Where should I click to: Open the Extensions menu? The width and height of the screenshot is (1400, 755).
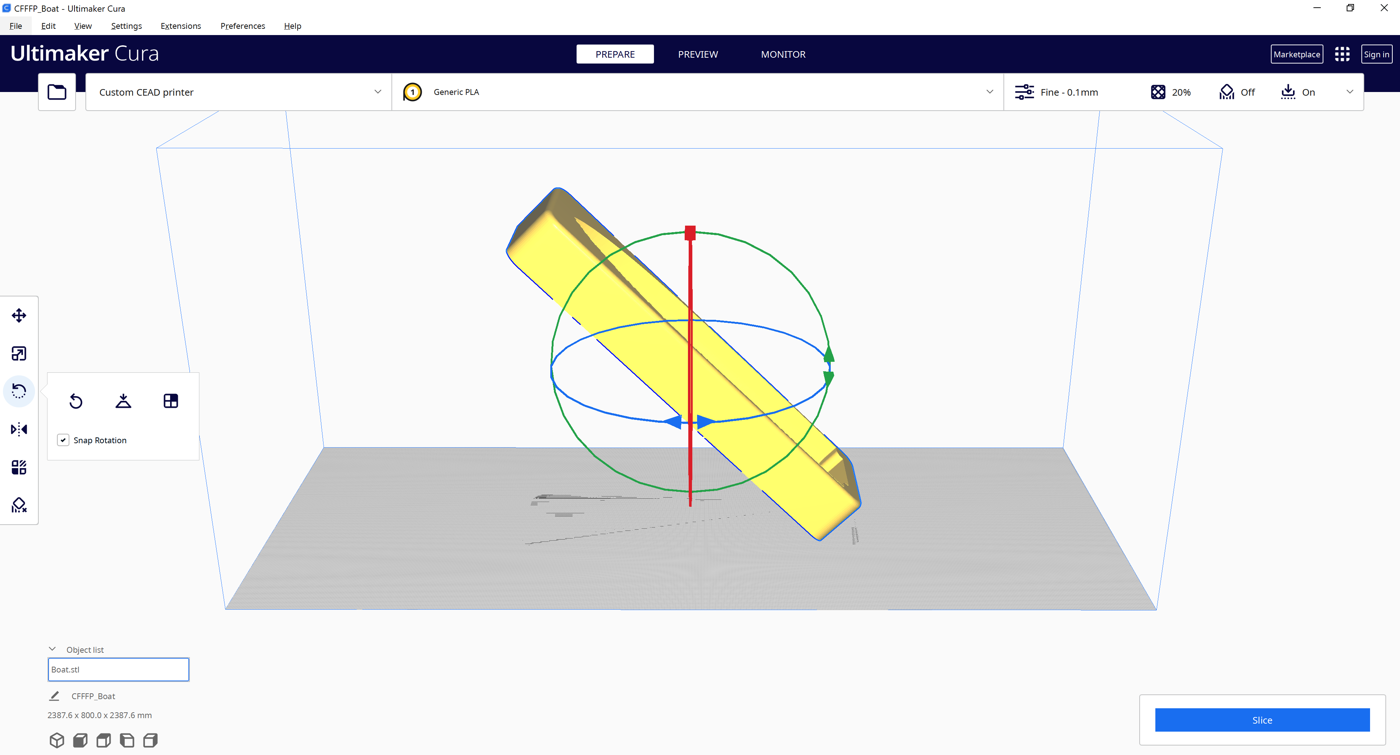[180, 26]
